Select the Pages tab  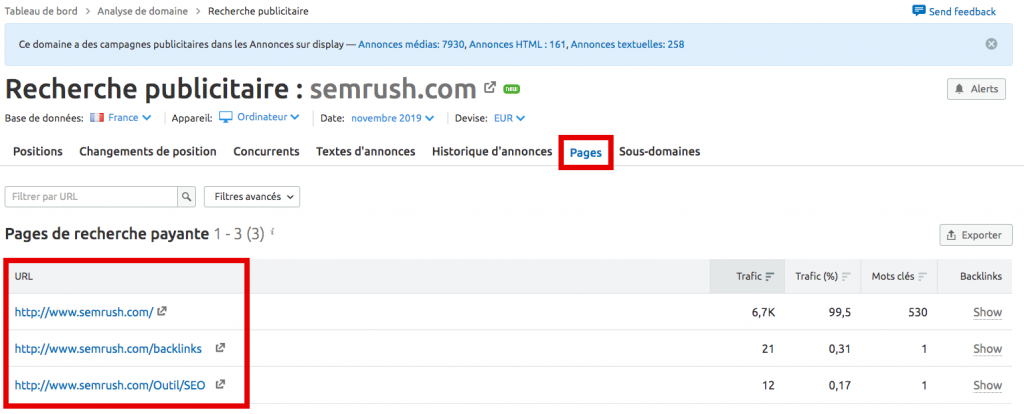tap(586, 153)
